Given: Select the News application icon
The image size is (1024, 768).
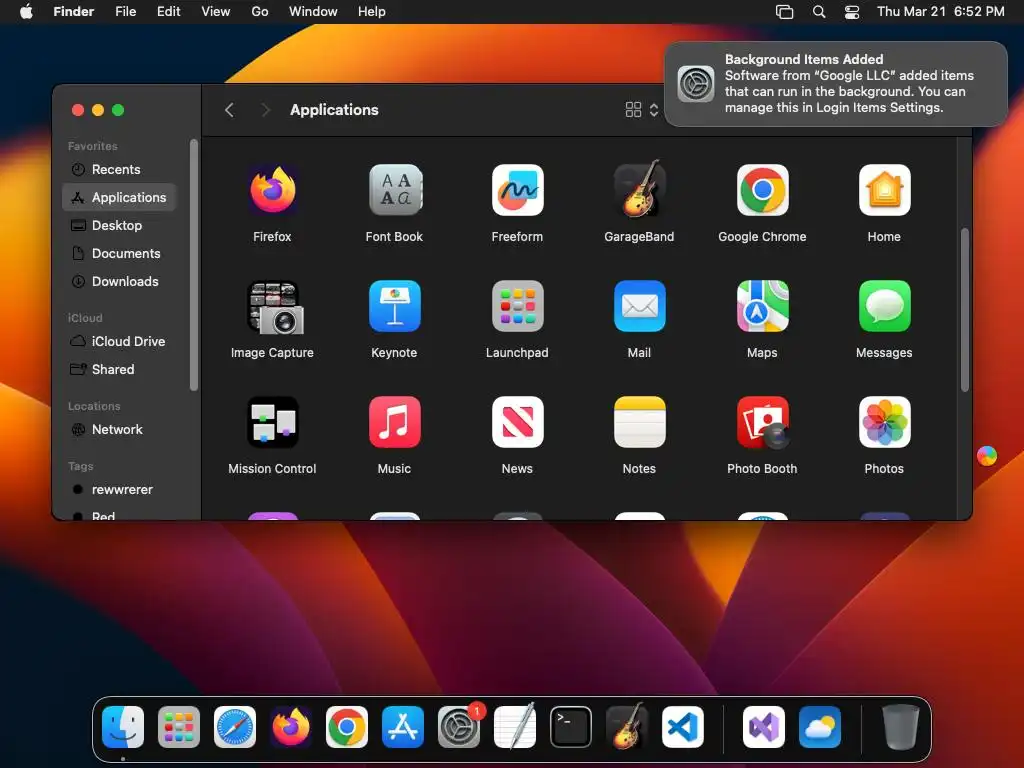Looking at the screenshot, I should coord(517,423).
